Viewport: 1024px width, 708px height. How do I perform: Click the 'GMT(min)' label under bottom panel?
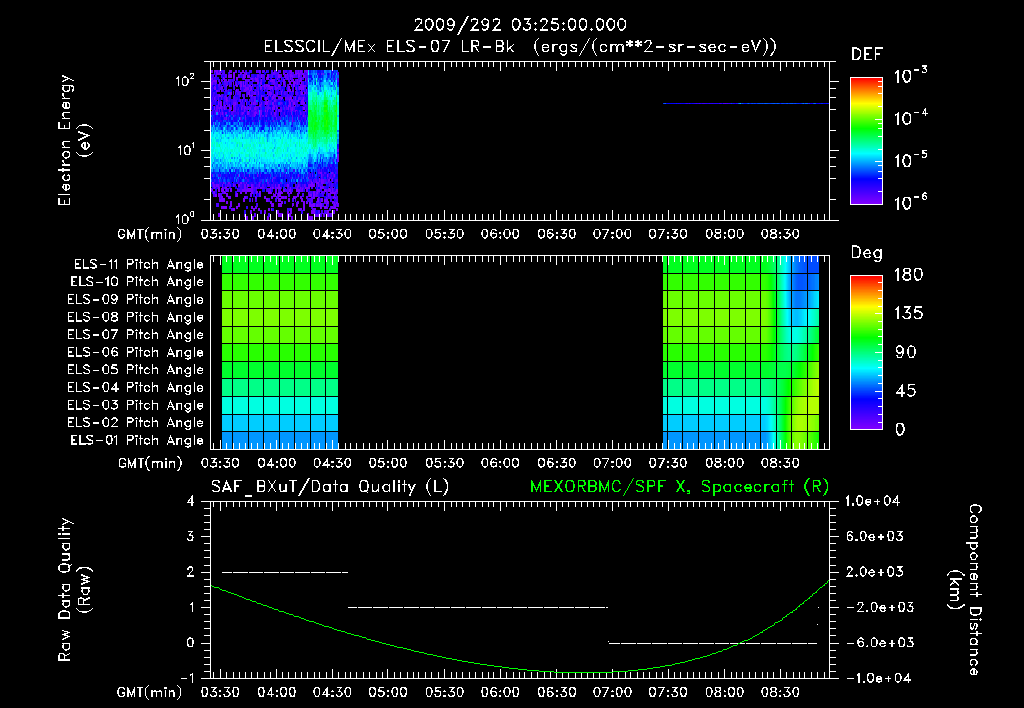pyautogui.click(x=150, y=692)
